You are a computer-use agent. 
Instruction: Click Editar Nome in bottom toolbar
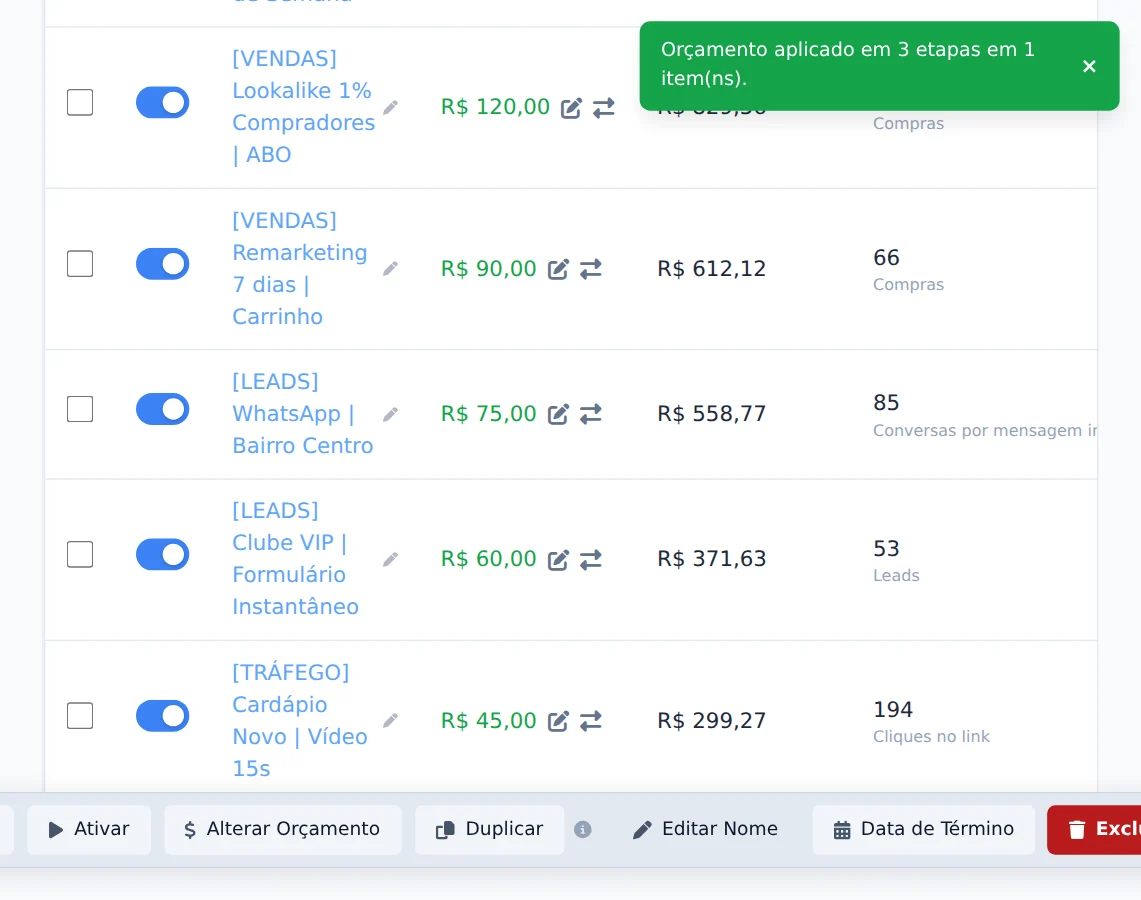pos(705,829)
